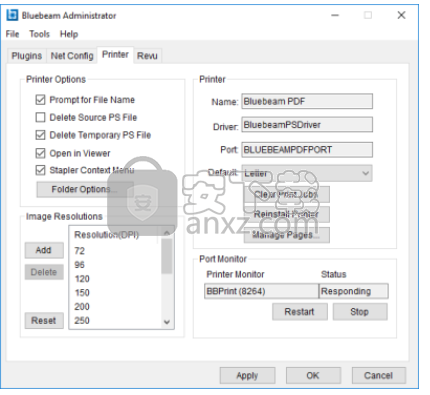Image resolution: width=430 pixels, height=395 pixels.
Task: Open the File menu
Action: click(12, 34)
